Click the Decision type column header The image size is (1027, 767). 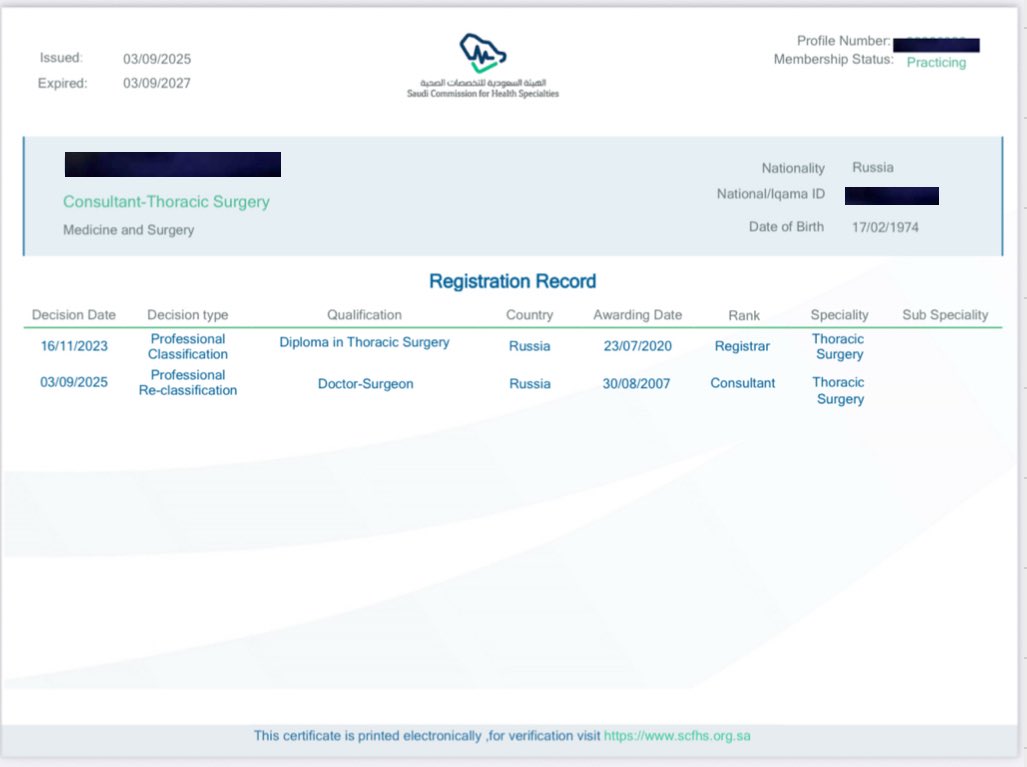[x=187, y=314]
